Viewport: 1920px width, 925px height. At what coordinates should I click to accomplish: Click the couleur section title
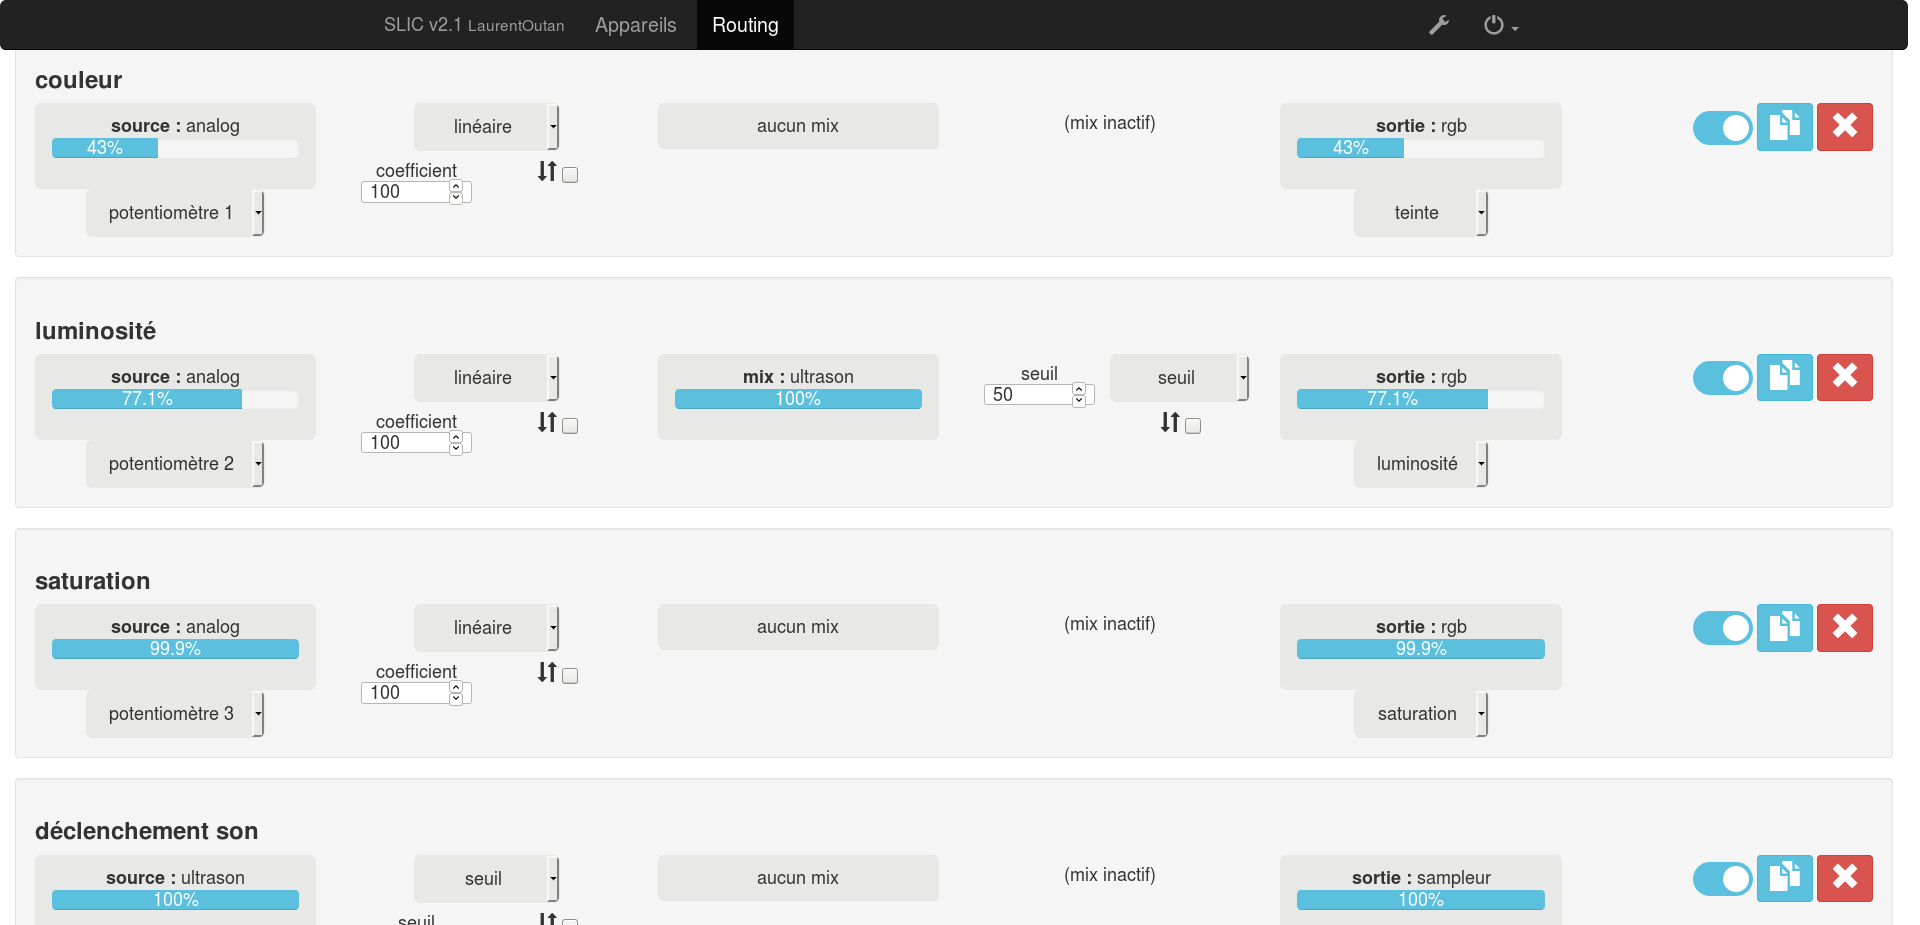(x=78, y=80)
